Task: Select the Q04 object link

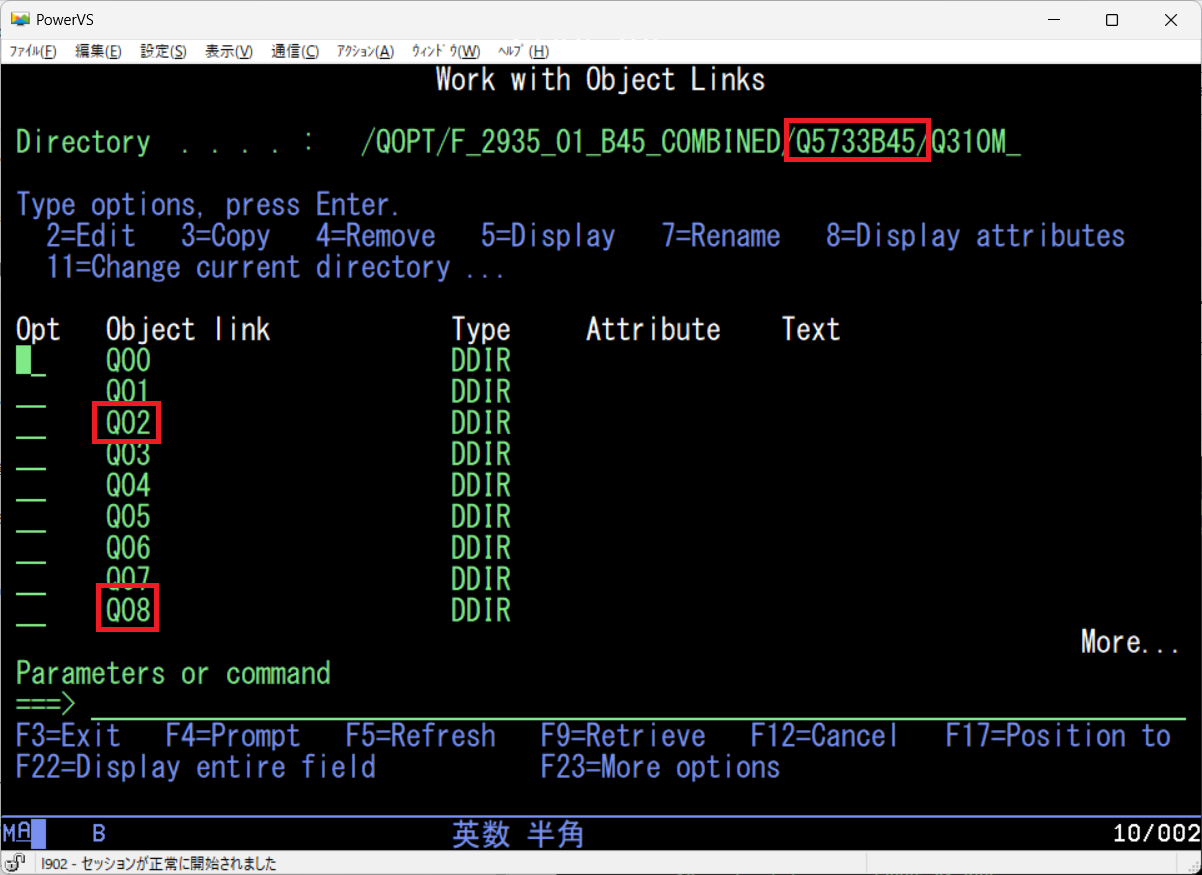Action: [128, 486]
